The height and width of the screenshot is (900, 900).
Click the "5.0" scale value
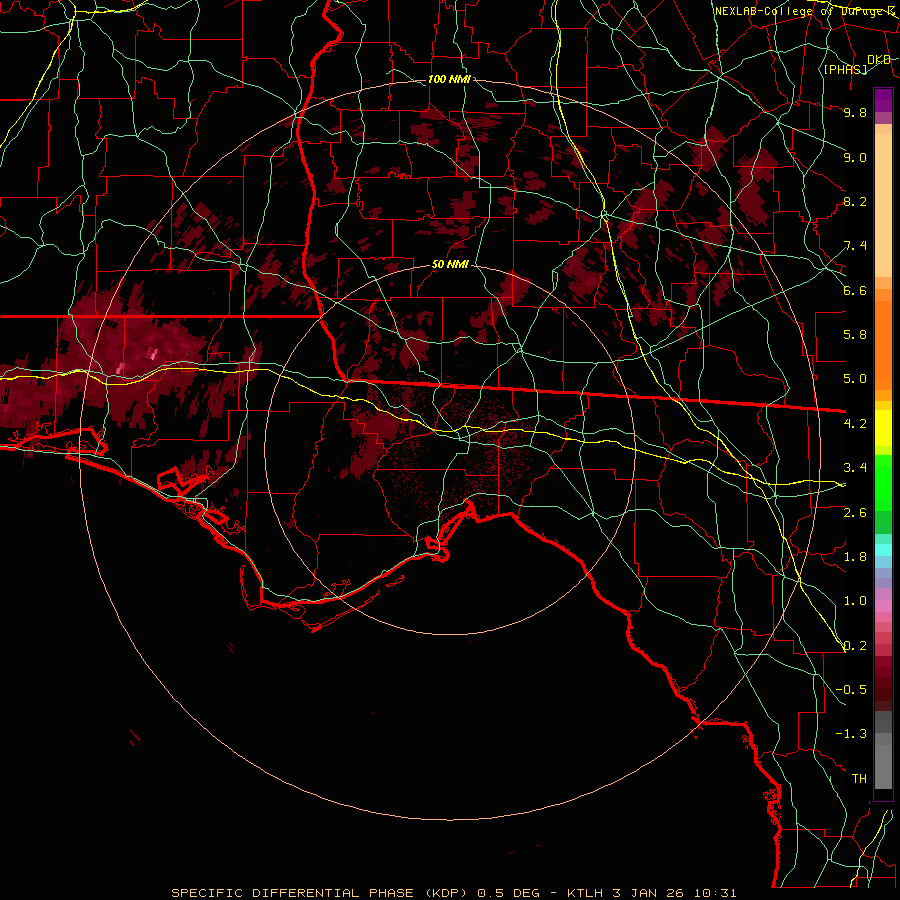[x=855, y=379]
